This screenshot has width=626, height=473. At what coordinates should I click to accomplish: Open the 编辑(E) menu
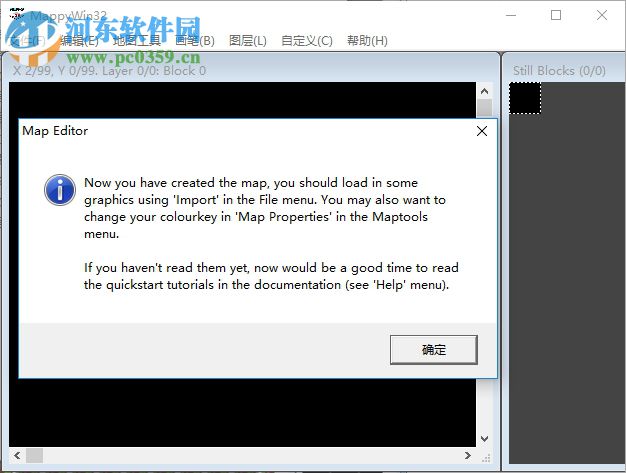pos(79,40)
